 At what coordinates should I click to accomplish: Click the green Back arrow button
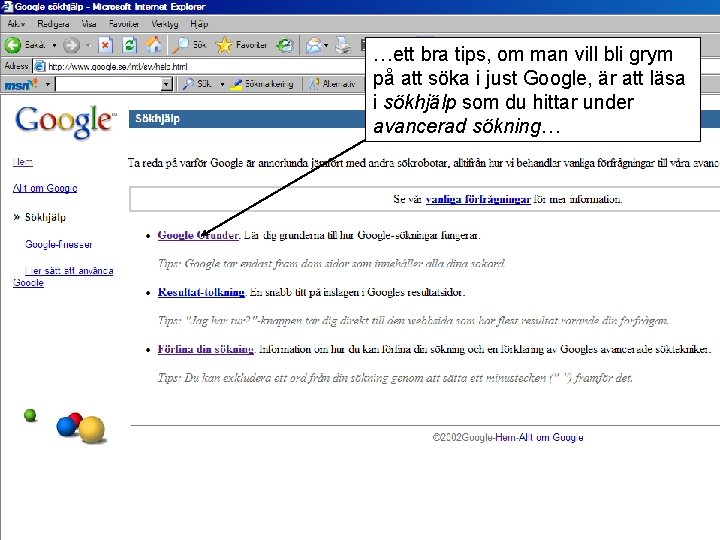pos(13,45)
